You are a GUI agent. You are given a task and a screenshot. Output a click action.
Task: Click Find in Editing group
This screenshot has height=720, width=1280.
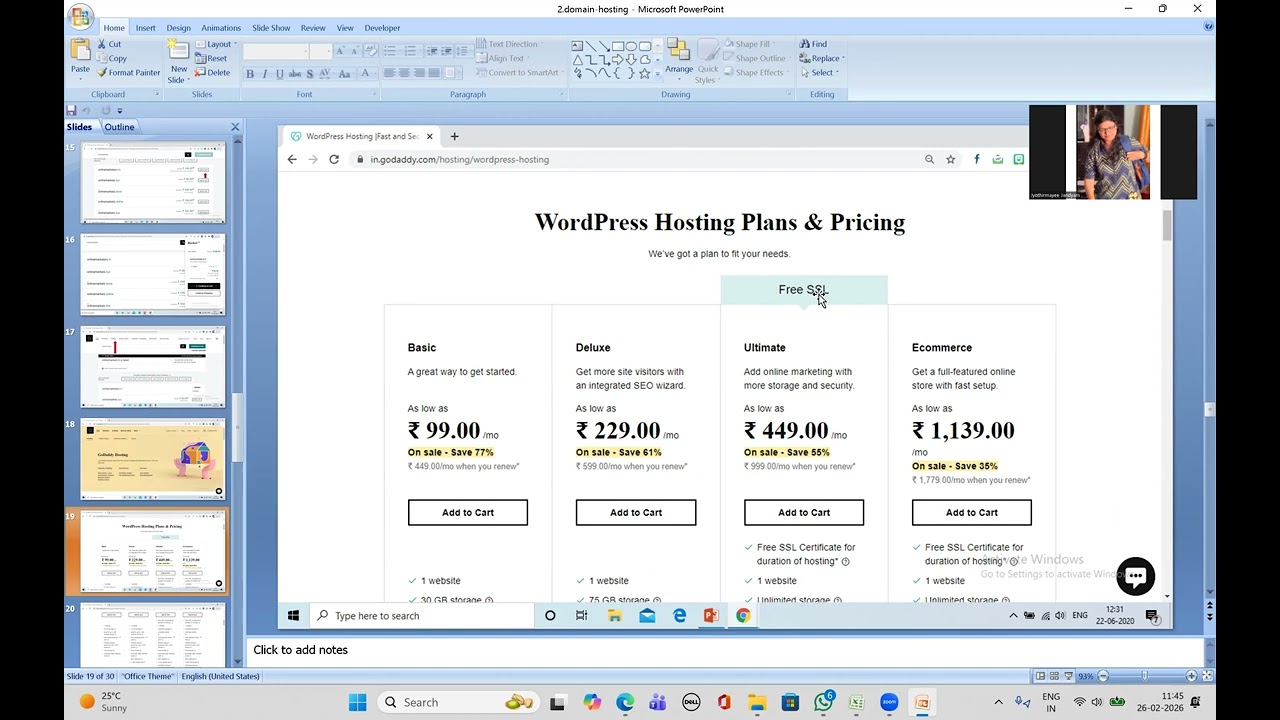(x=813, y=44)
